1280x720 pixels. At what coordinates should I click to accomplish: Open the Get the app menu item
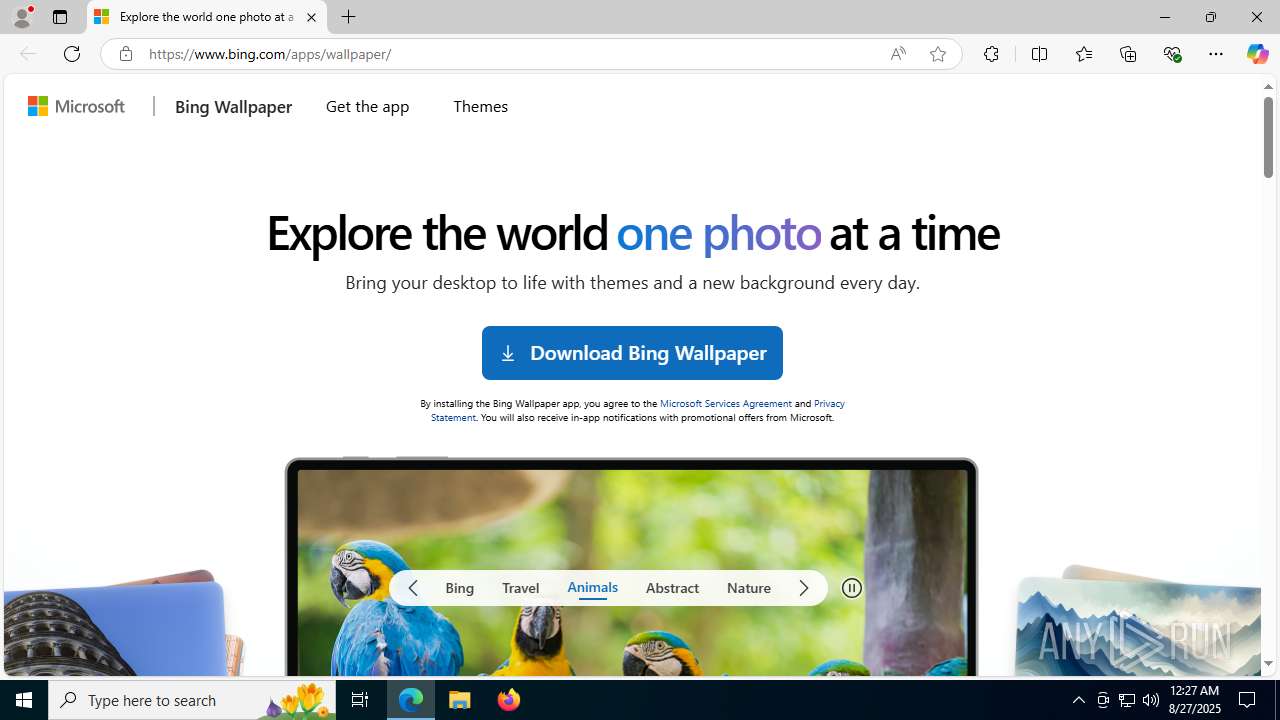coord(367,106)
